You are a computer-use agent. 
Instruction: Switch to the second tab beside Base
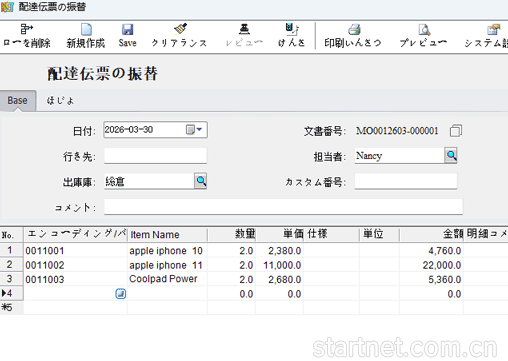60,101
